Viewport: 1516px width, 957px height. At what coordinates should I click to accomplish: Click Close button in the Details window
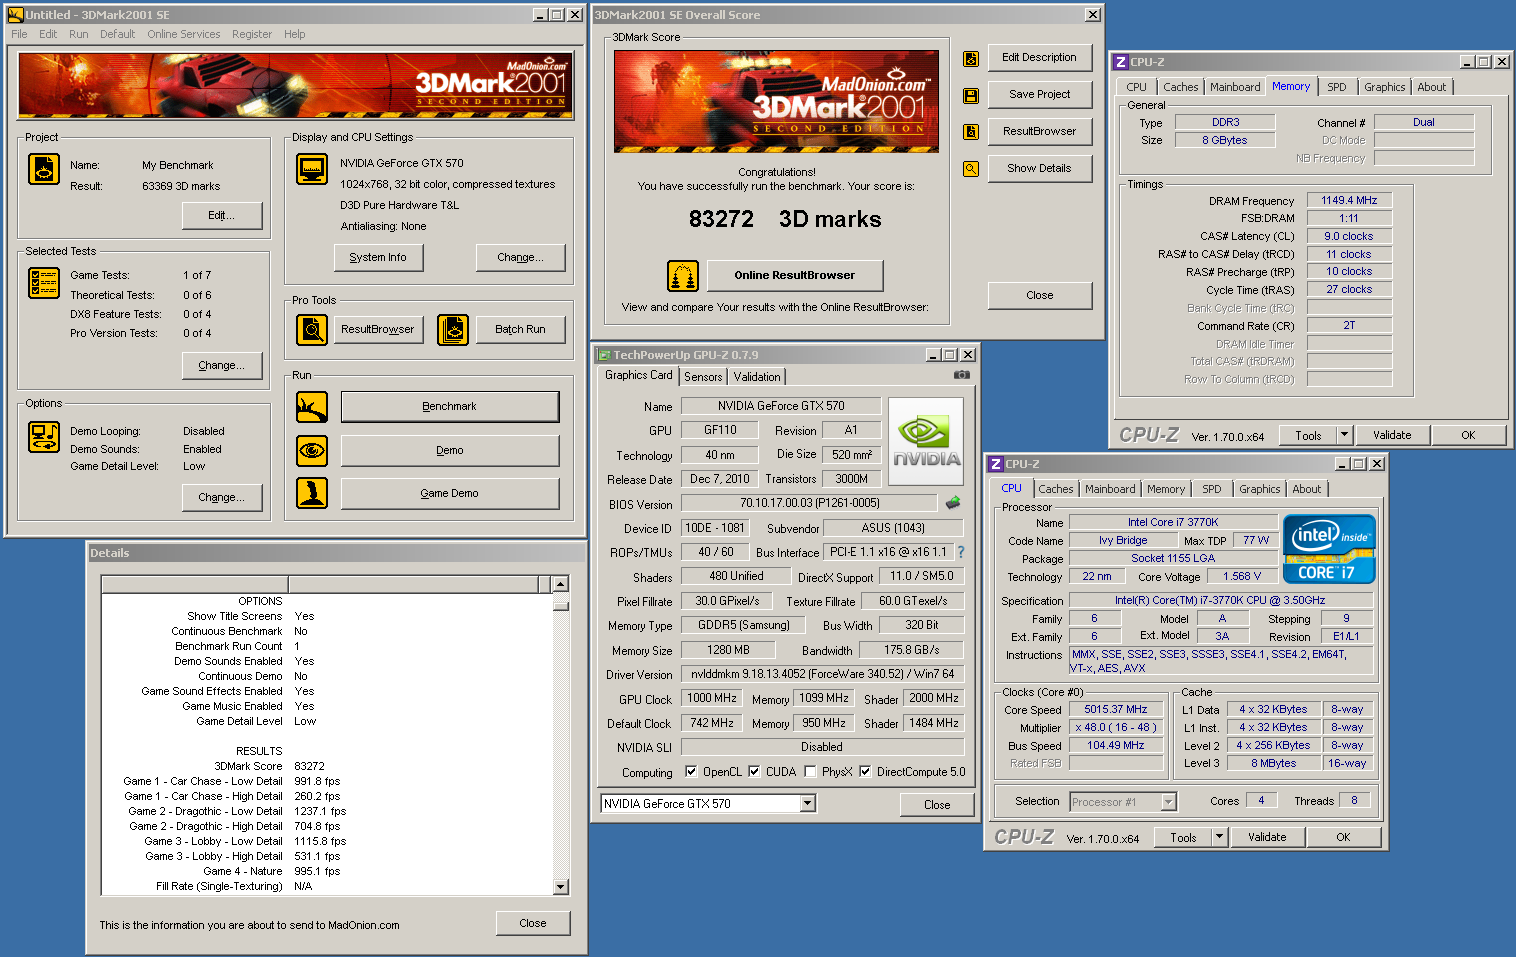(533, 923)
